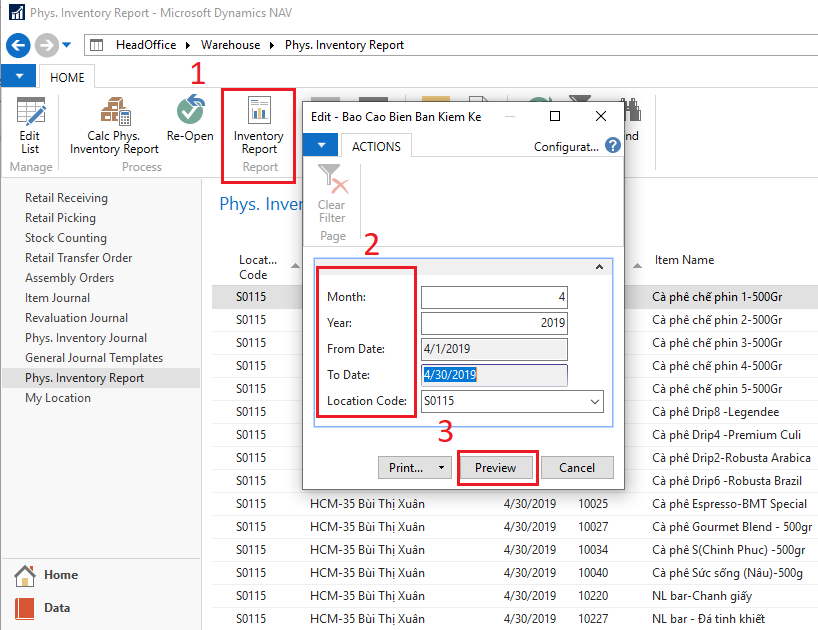Open the dialog help question mark icon
Viewport: 818px width, 630px height.
pos(613,146)
